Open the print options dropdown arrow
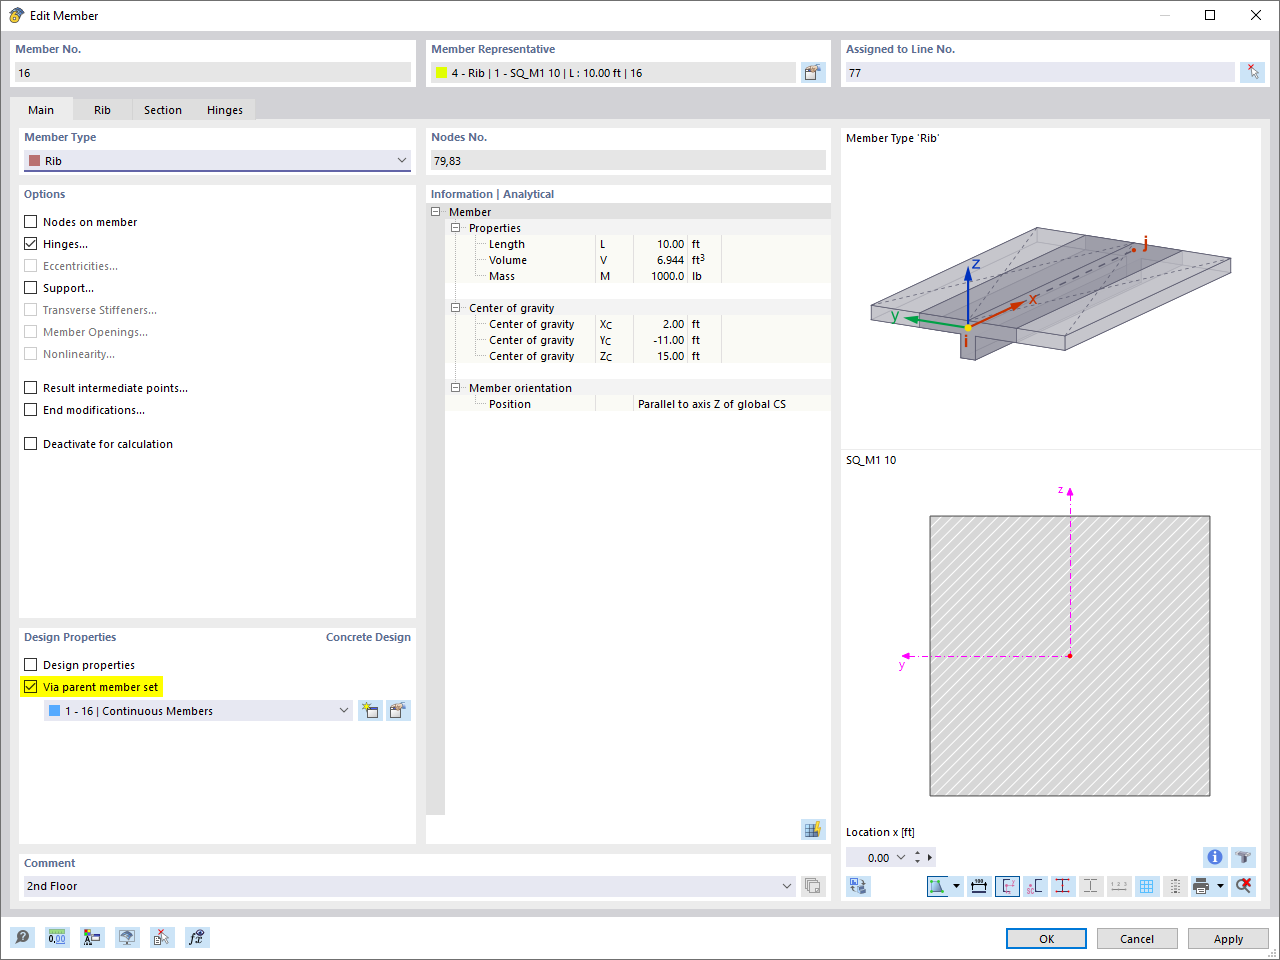 1220,886
